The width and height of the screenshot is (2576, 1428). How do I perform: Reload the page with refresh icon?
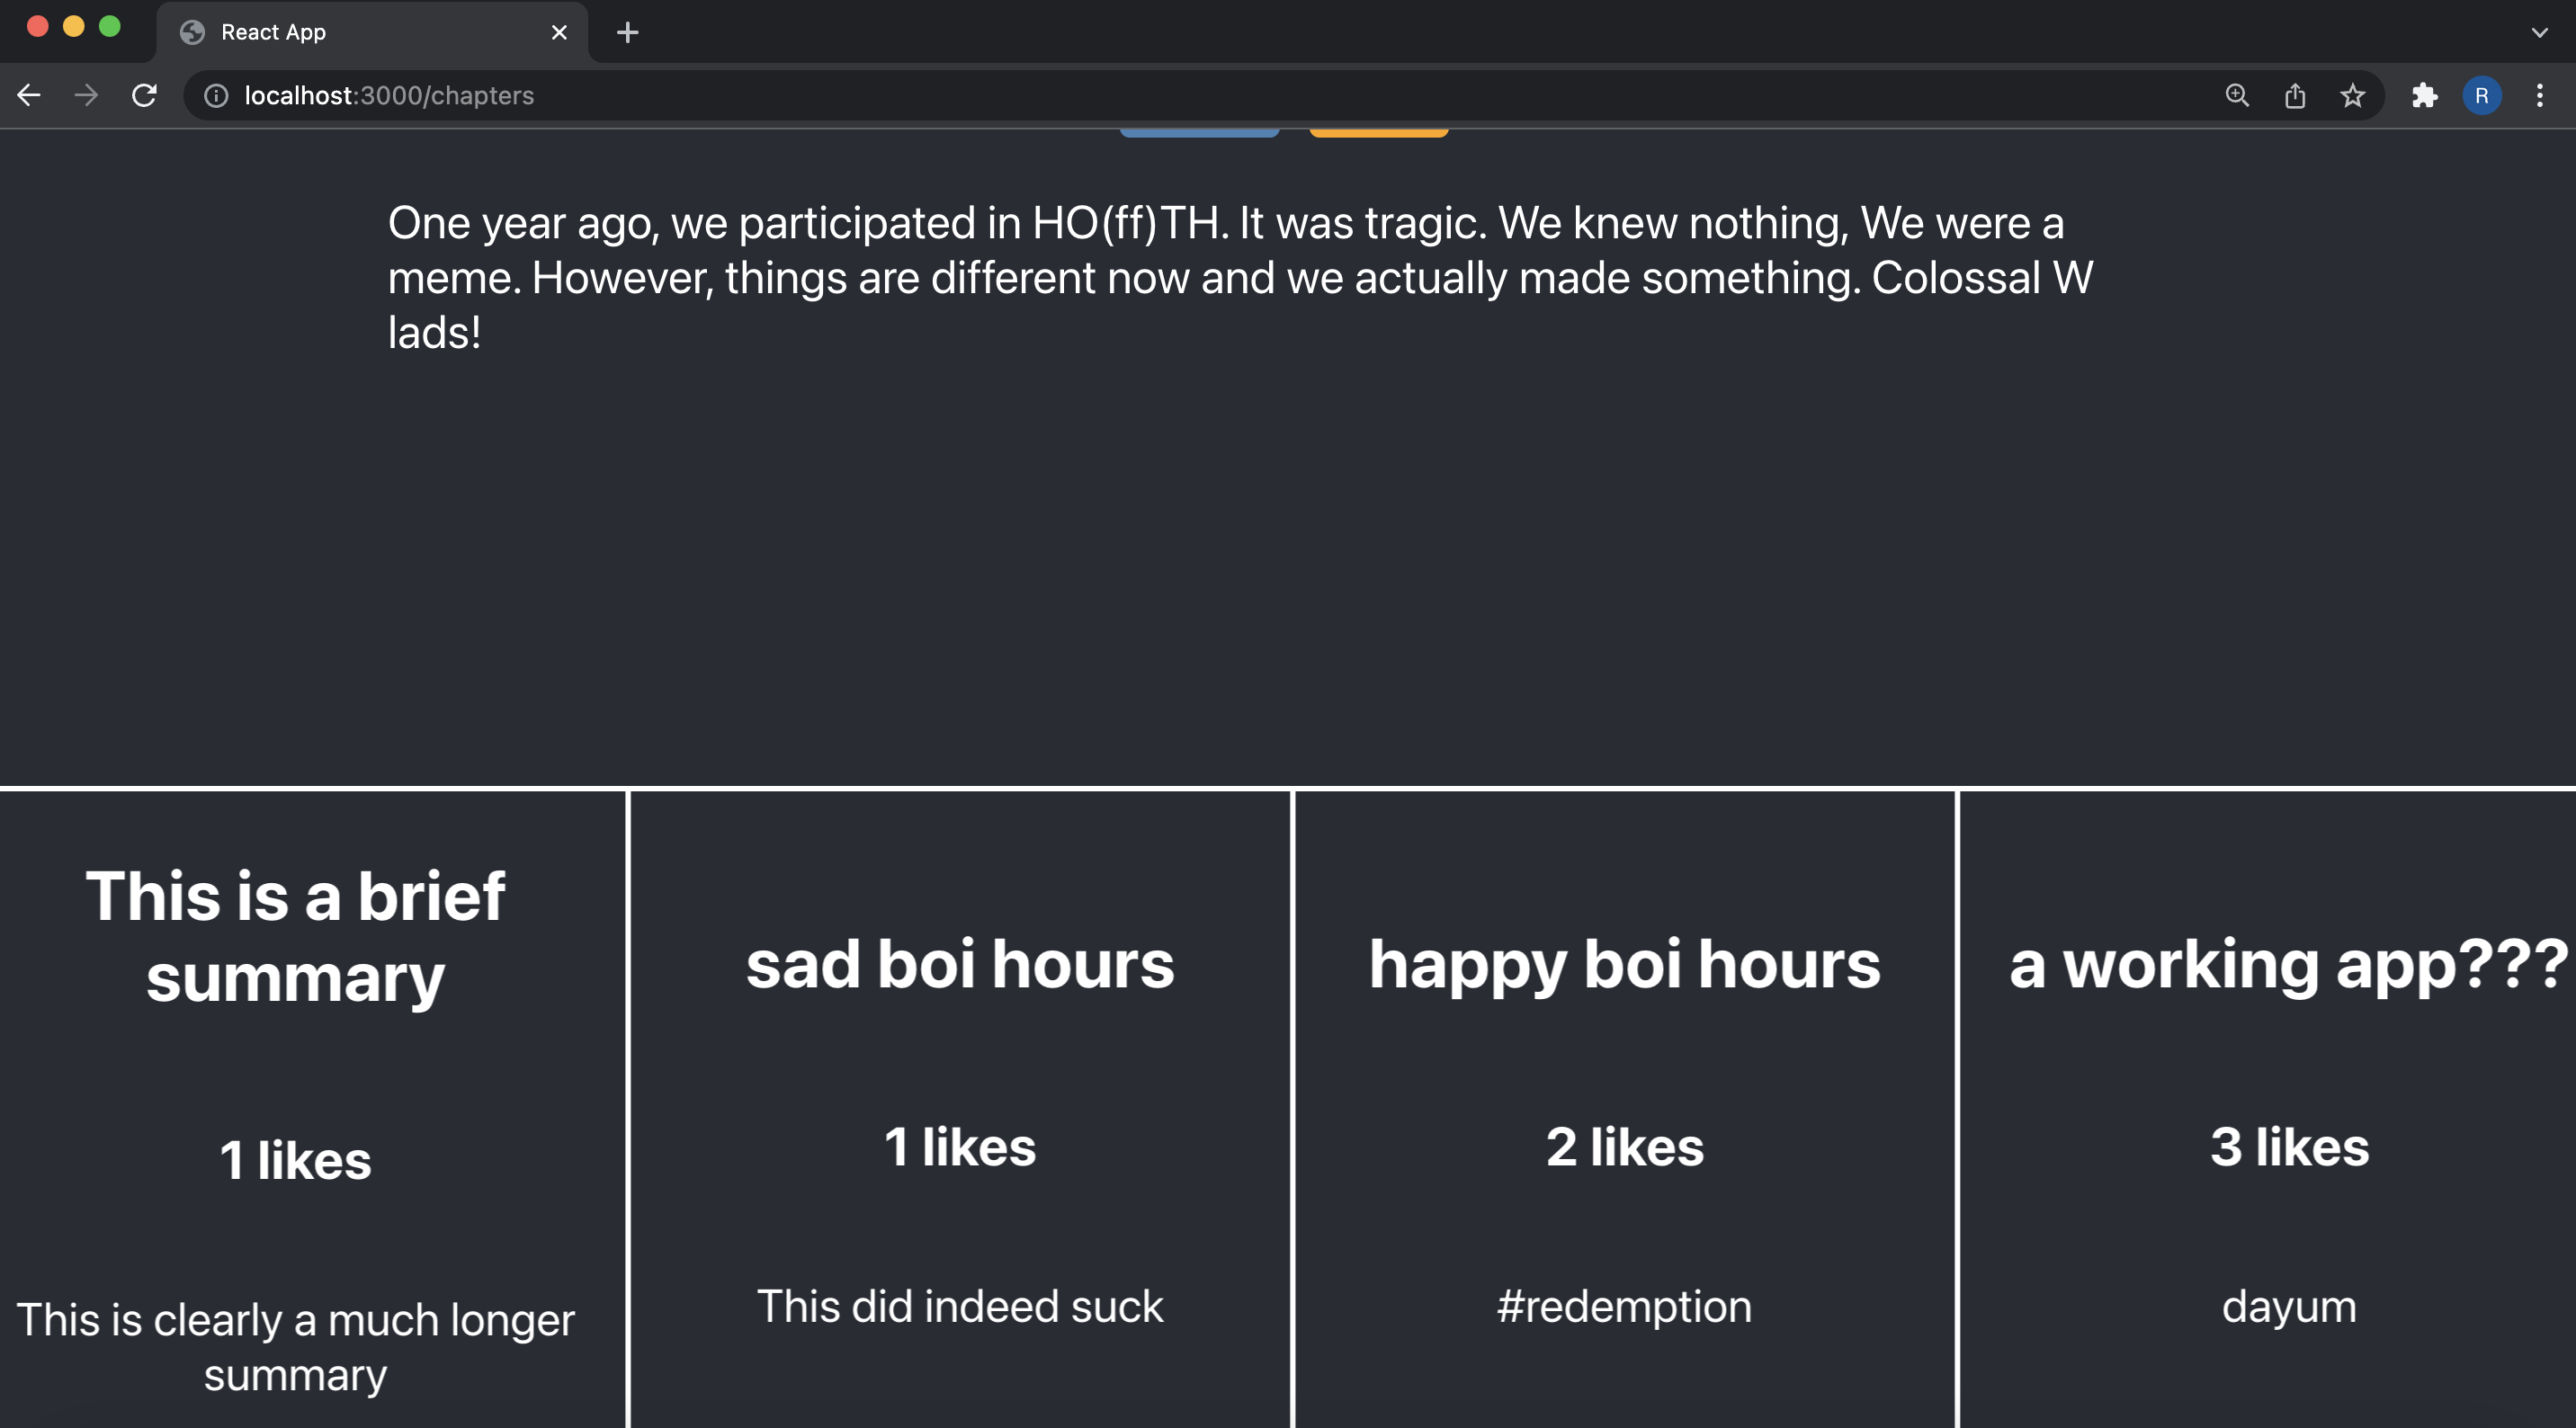(145, 95)
